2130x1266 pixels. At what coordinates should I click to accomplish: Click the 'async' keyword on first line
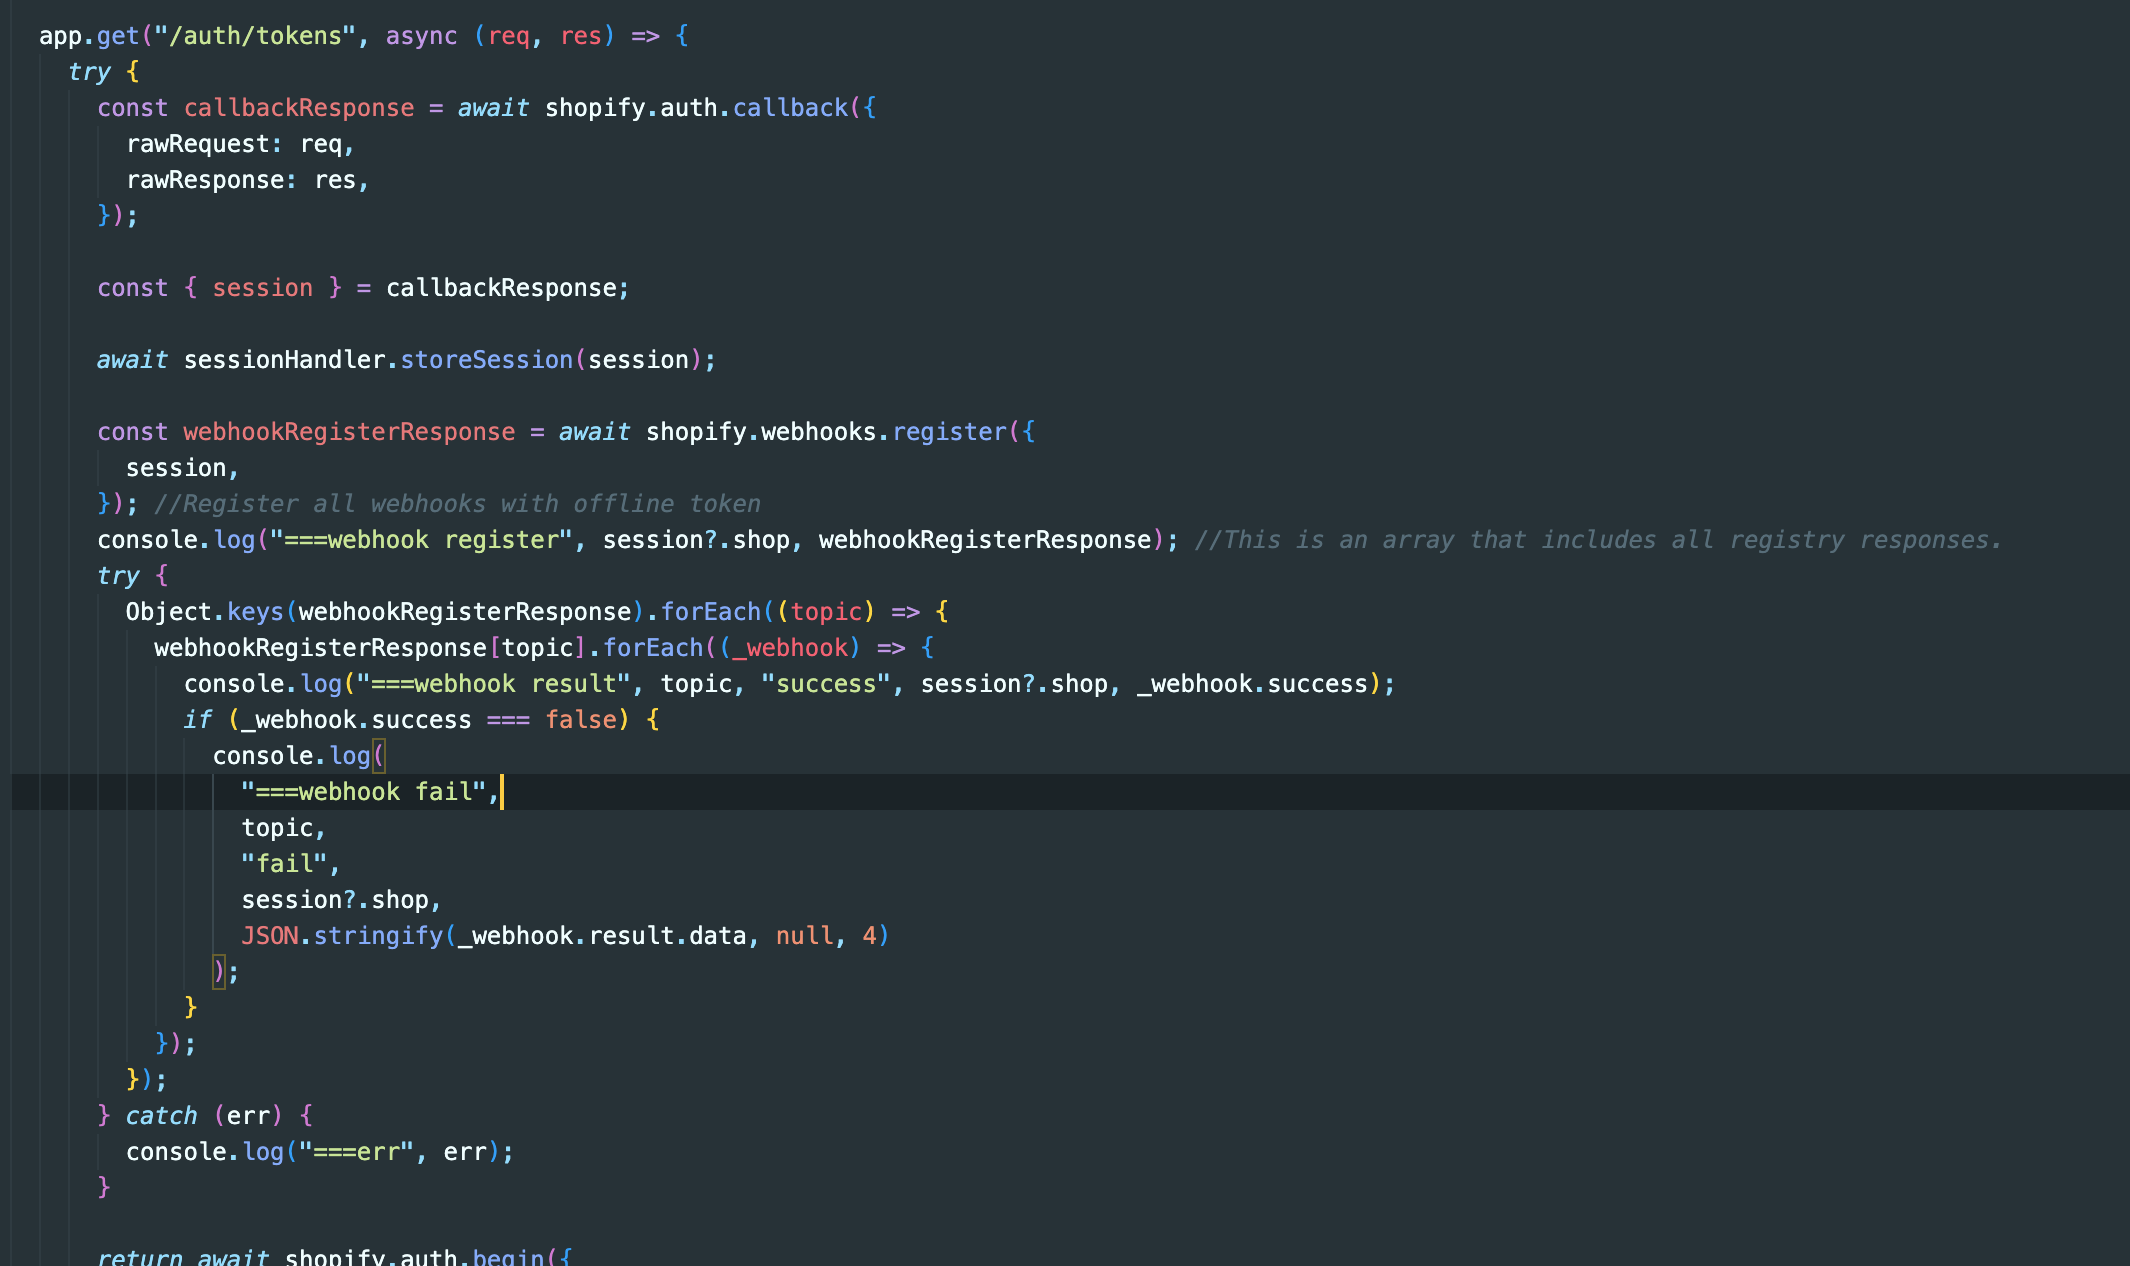click(421, 36)
